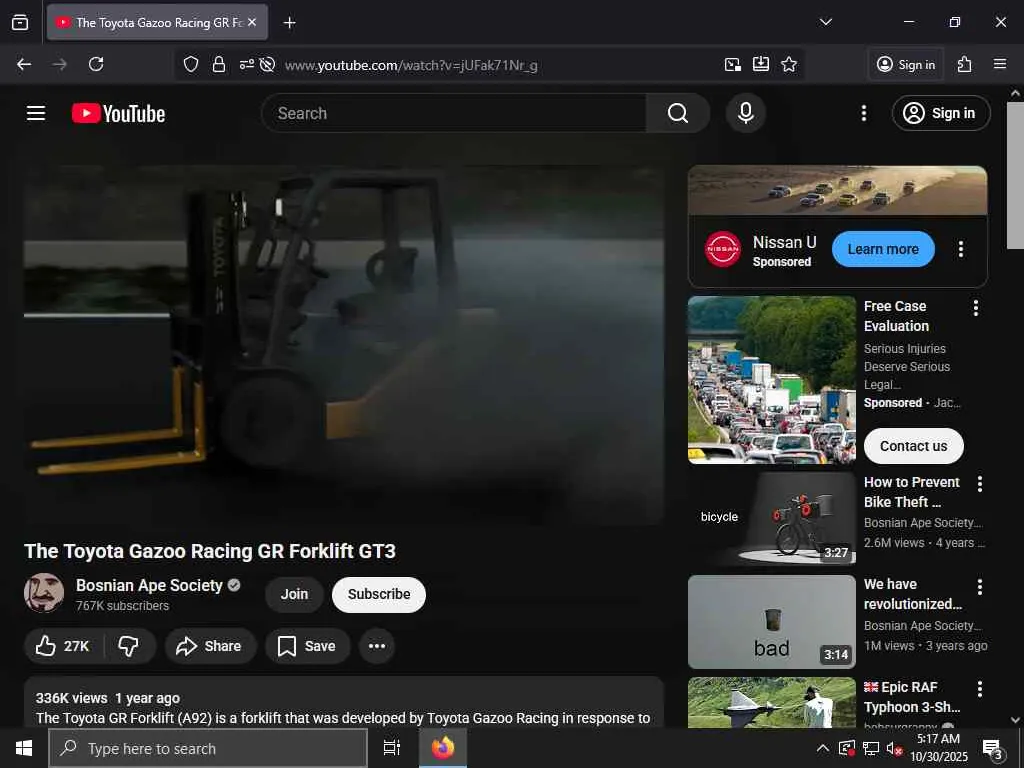The width and height of the screenshot is (1024, 768).
Task: Close the Toyota Gazoo Racing tab
Action: point(252,22)
